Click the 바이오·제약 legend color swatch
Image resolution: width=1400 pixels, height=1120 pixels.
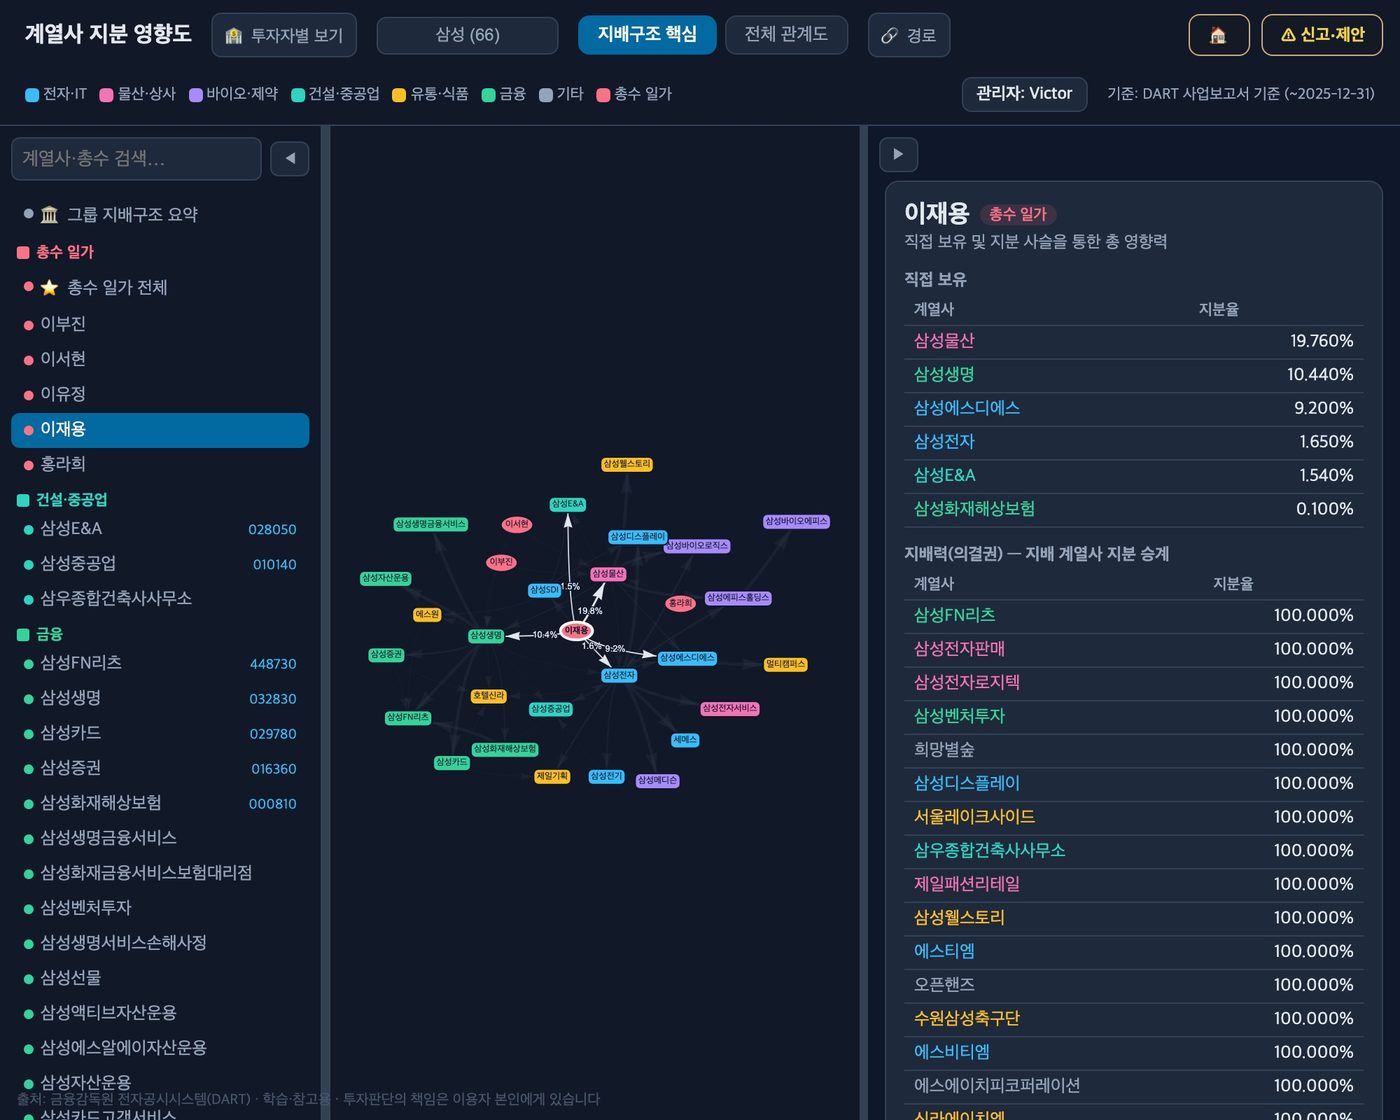tap(196, 95)
